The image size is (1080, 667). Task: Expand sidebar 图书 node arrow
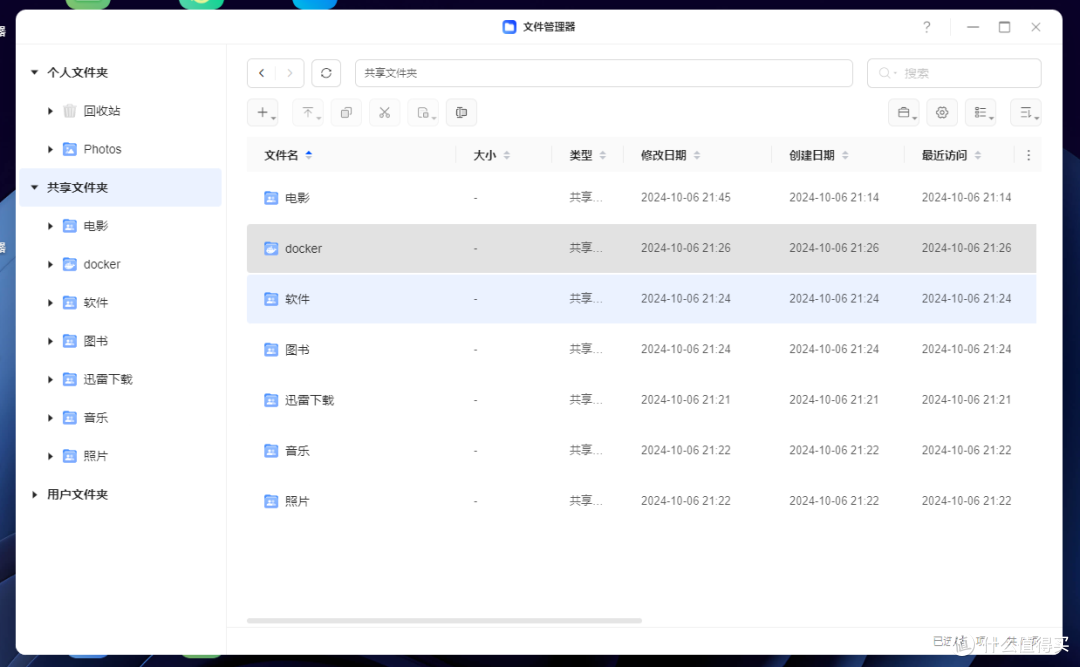coord(50,341)
